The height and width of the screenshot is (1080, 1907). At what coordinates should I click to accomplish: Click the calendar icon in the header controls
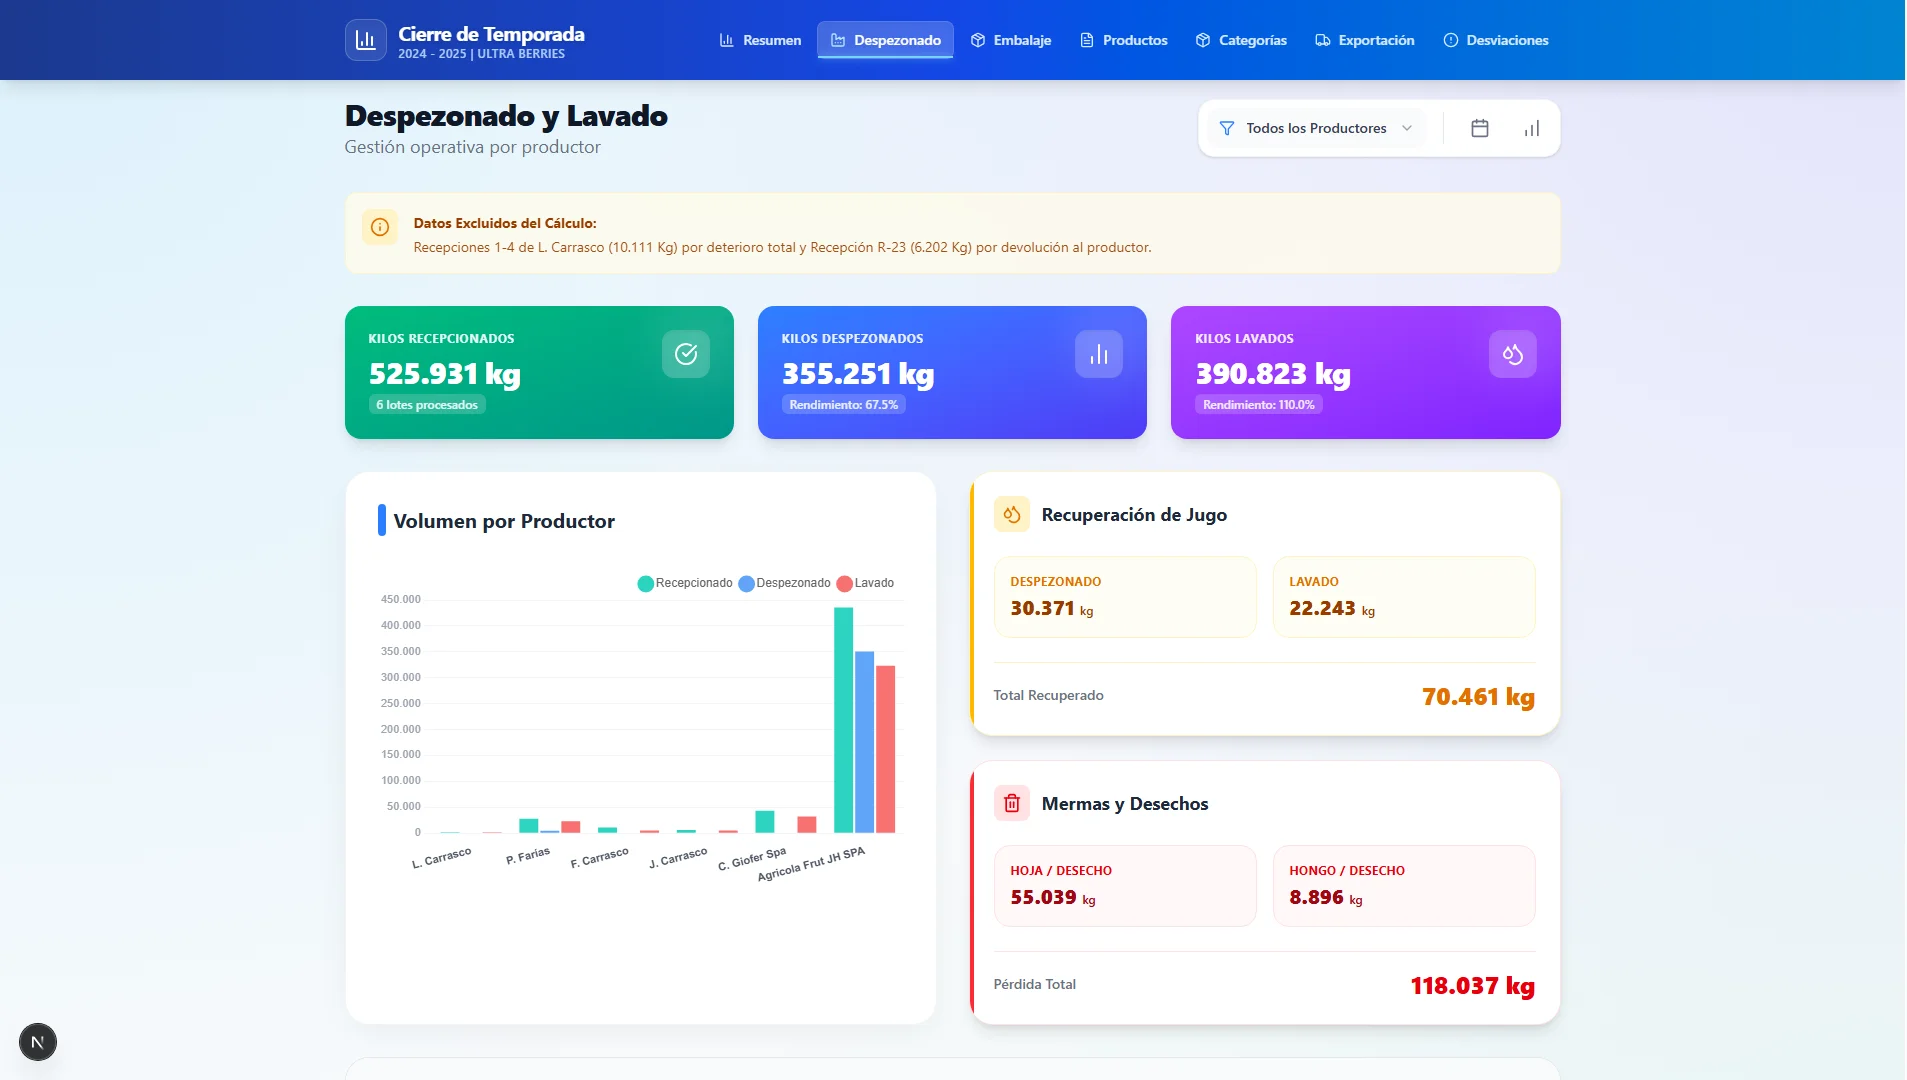(x=1480, y=128)
